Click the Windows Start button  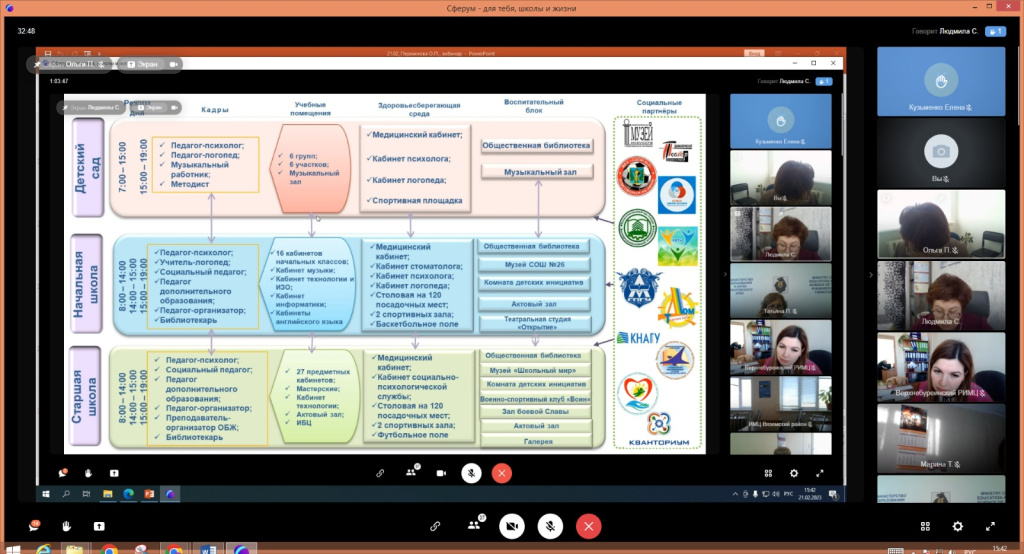(x=14, y=549)
